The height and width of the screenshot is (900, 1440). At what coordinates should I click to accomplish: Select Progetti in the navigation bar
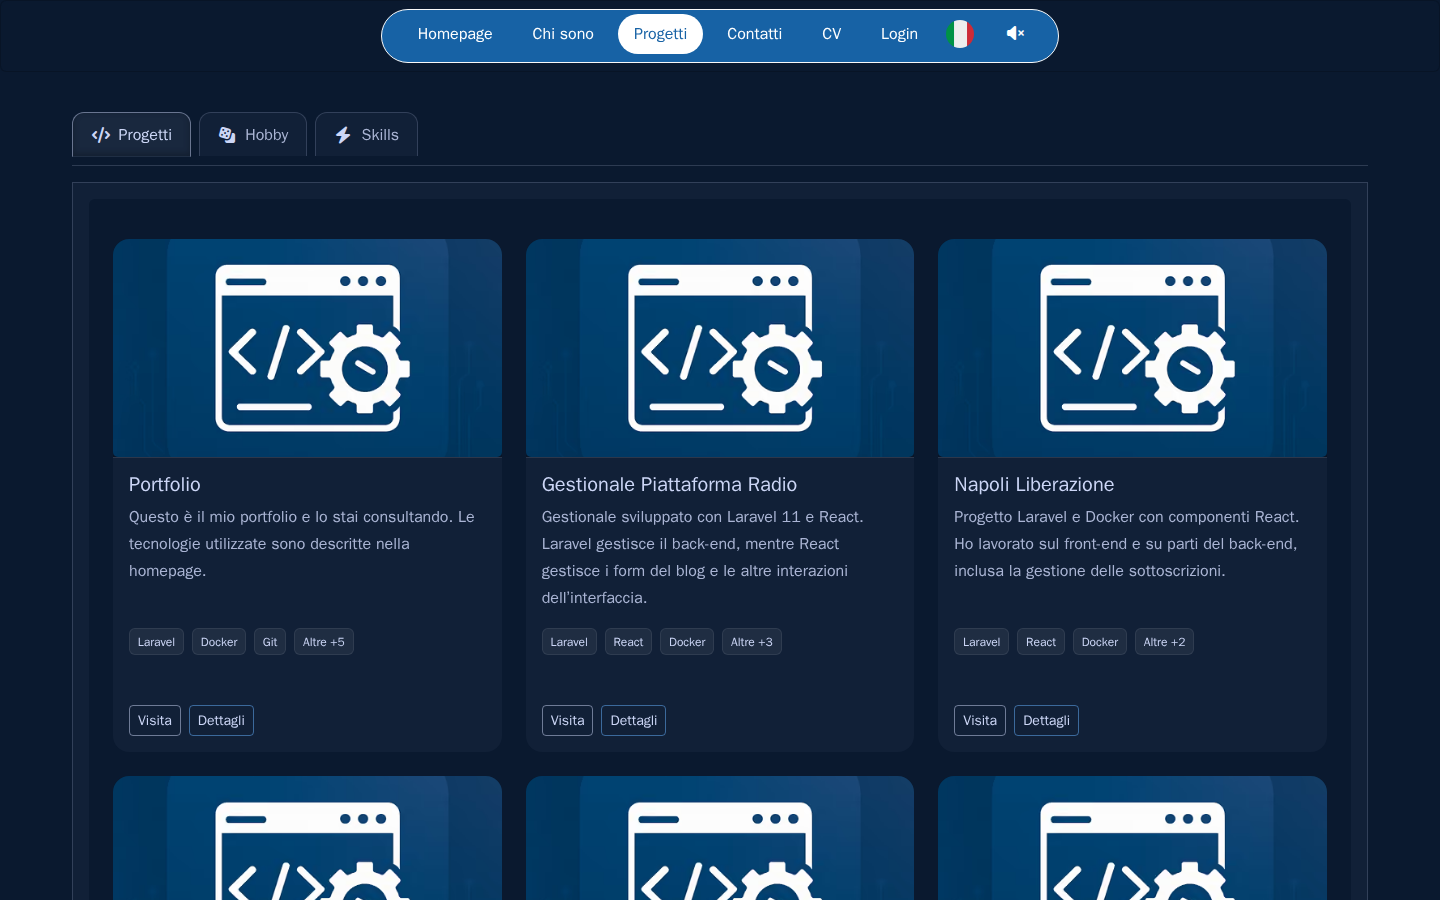660,34
